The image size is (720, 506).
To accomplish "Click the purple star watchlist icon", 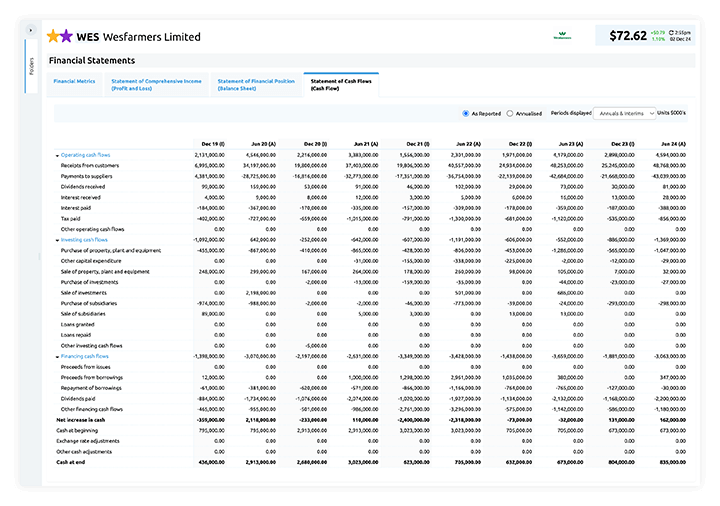I will coord(67,36).
